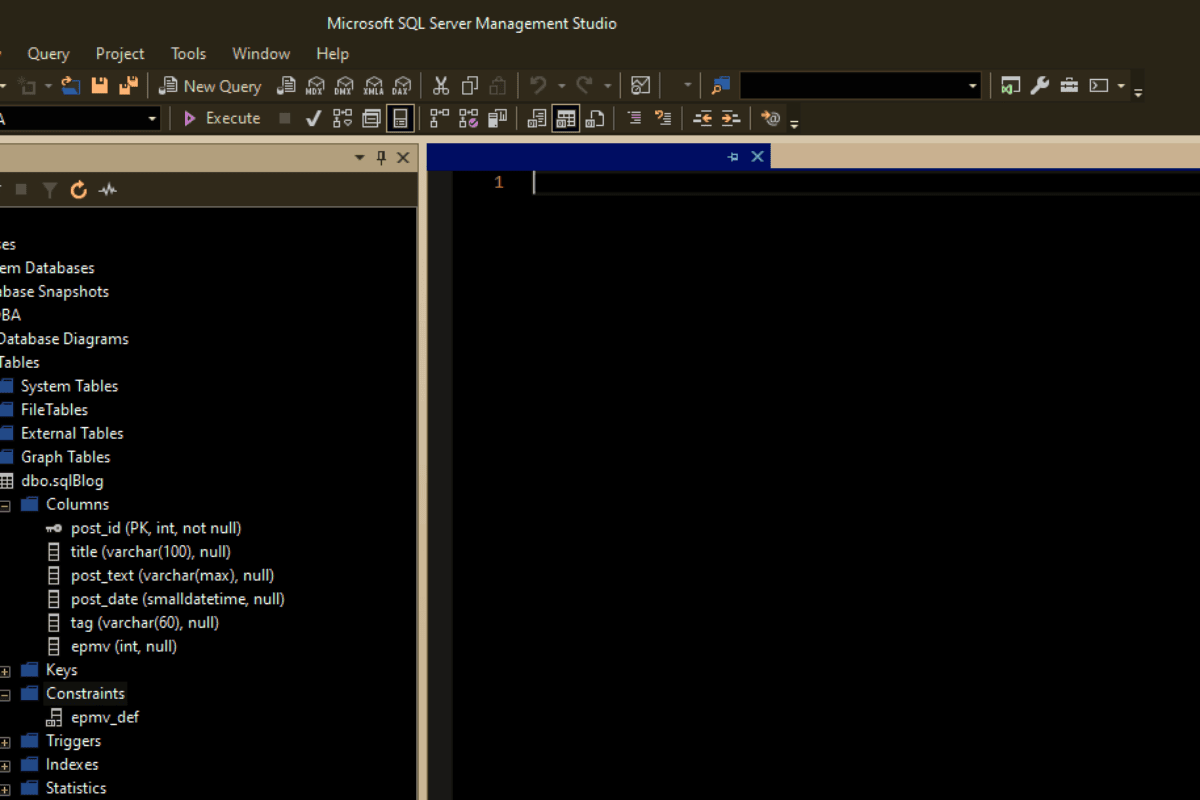1200x800 pixels.
Task: Toggle Results to Text output mode
Action: [x=536, y=118]
